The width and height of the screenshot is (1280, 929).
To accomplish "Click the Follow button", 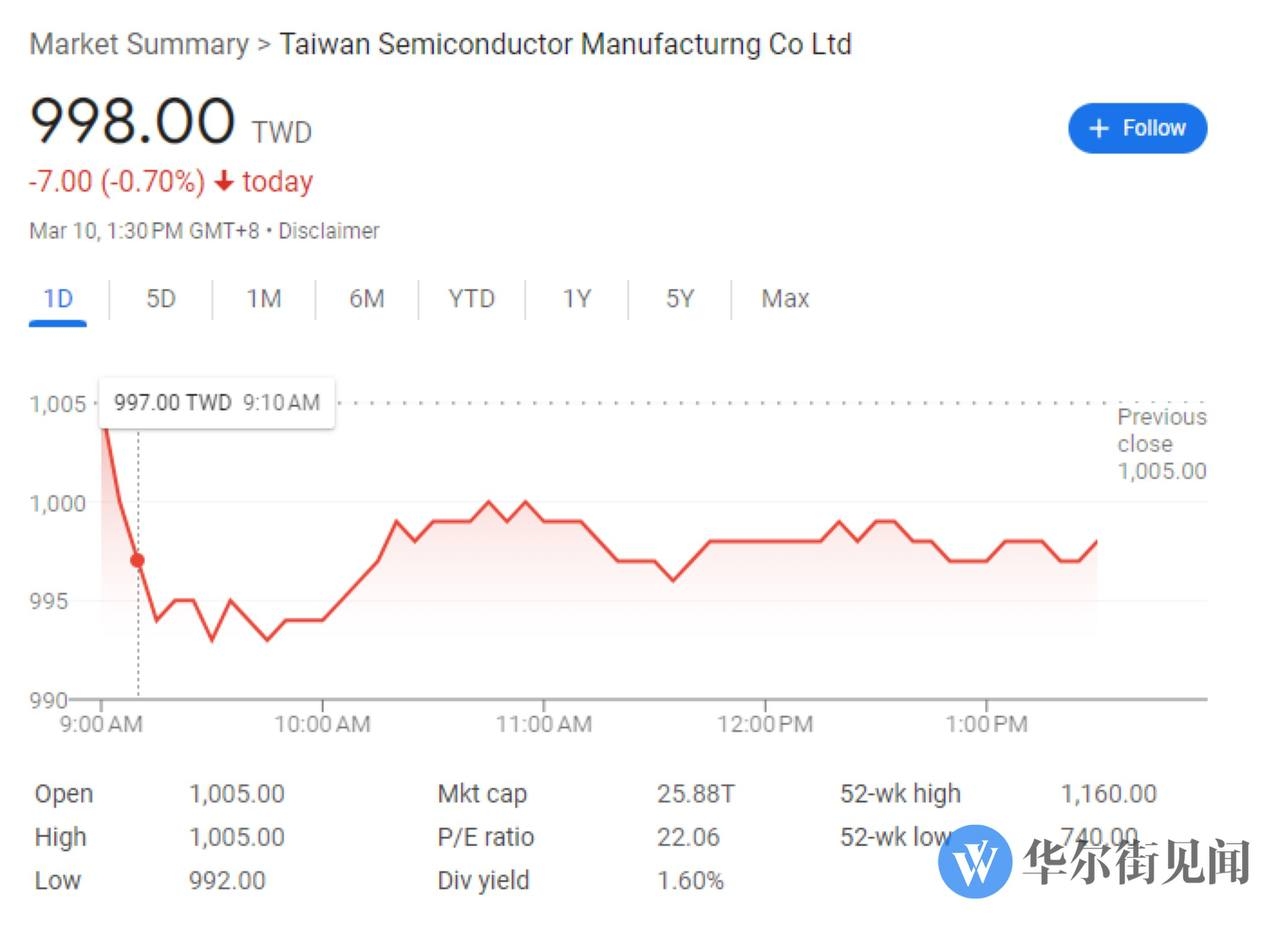I will (1137, 128).
